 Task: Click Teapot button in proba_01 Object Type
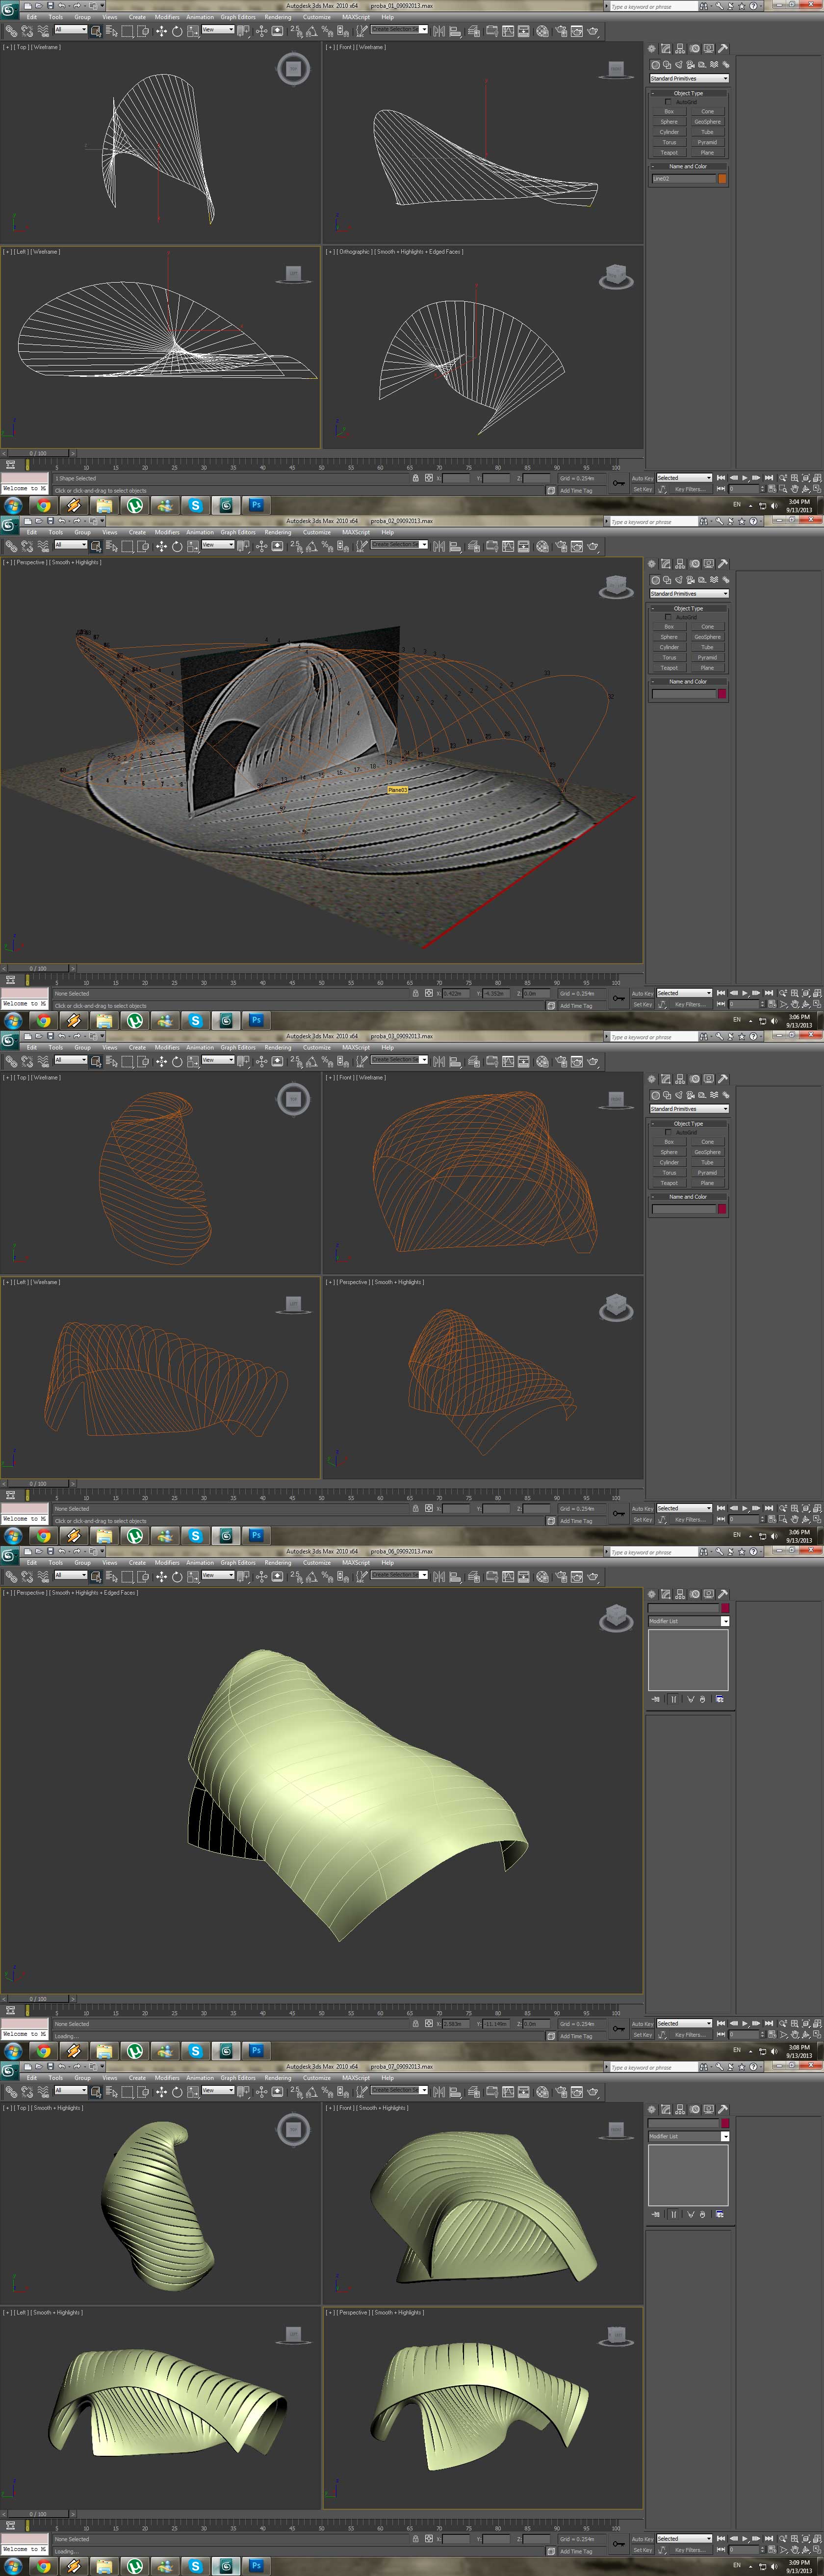click(x=669, y=152)
